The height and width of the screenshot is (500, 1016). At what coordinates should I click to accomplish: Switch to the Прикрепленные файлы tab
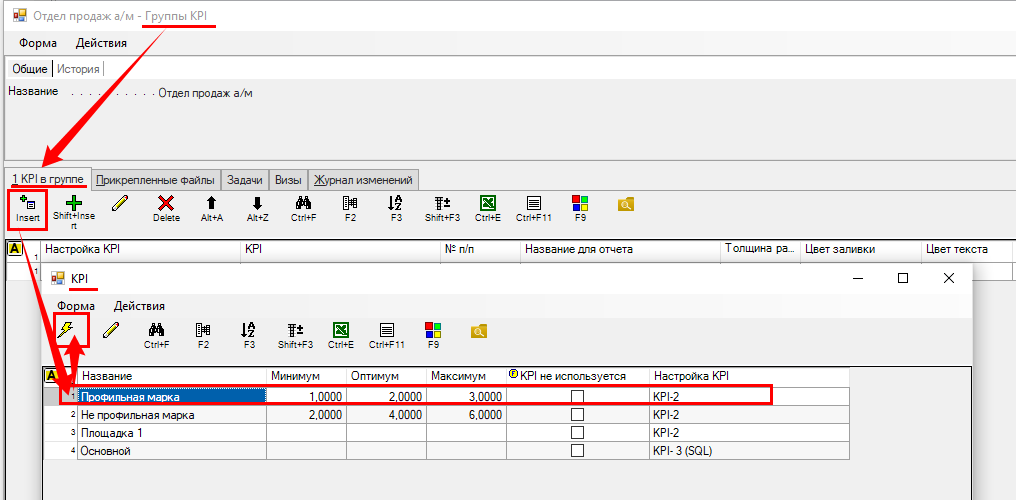[155, 180]
